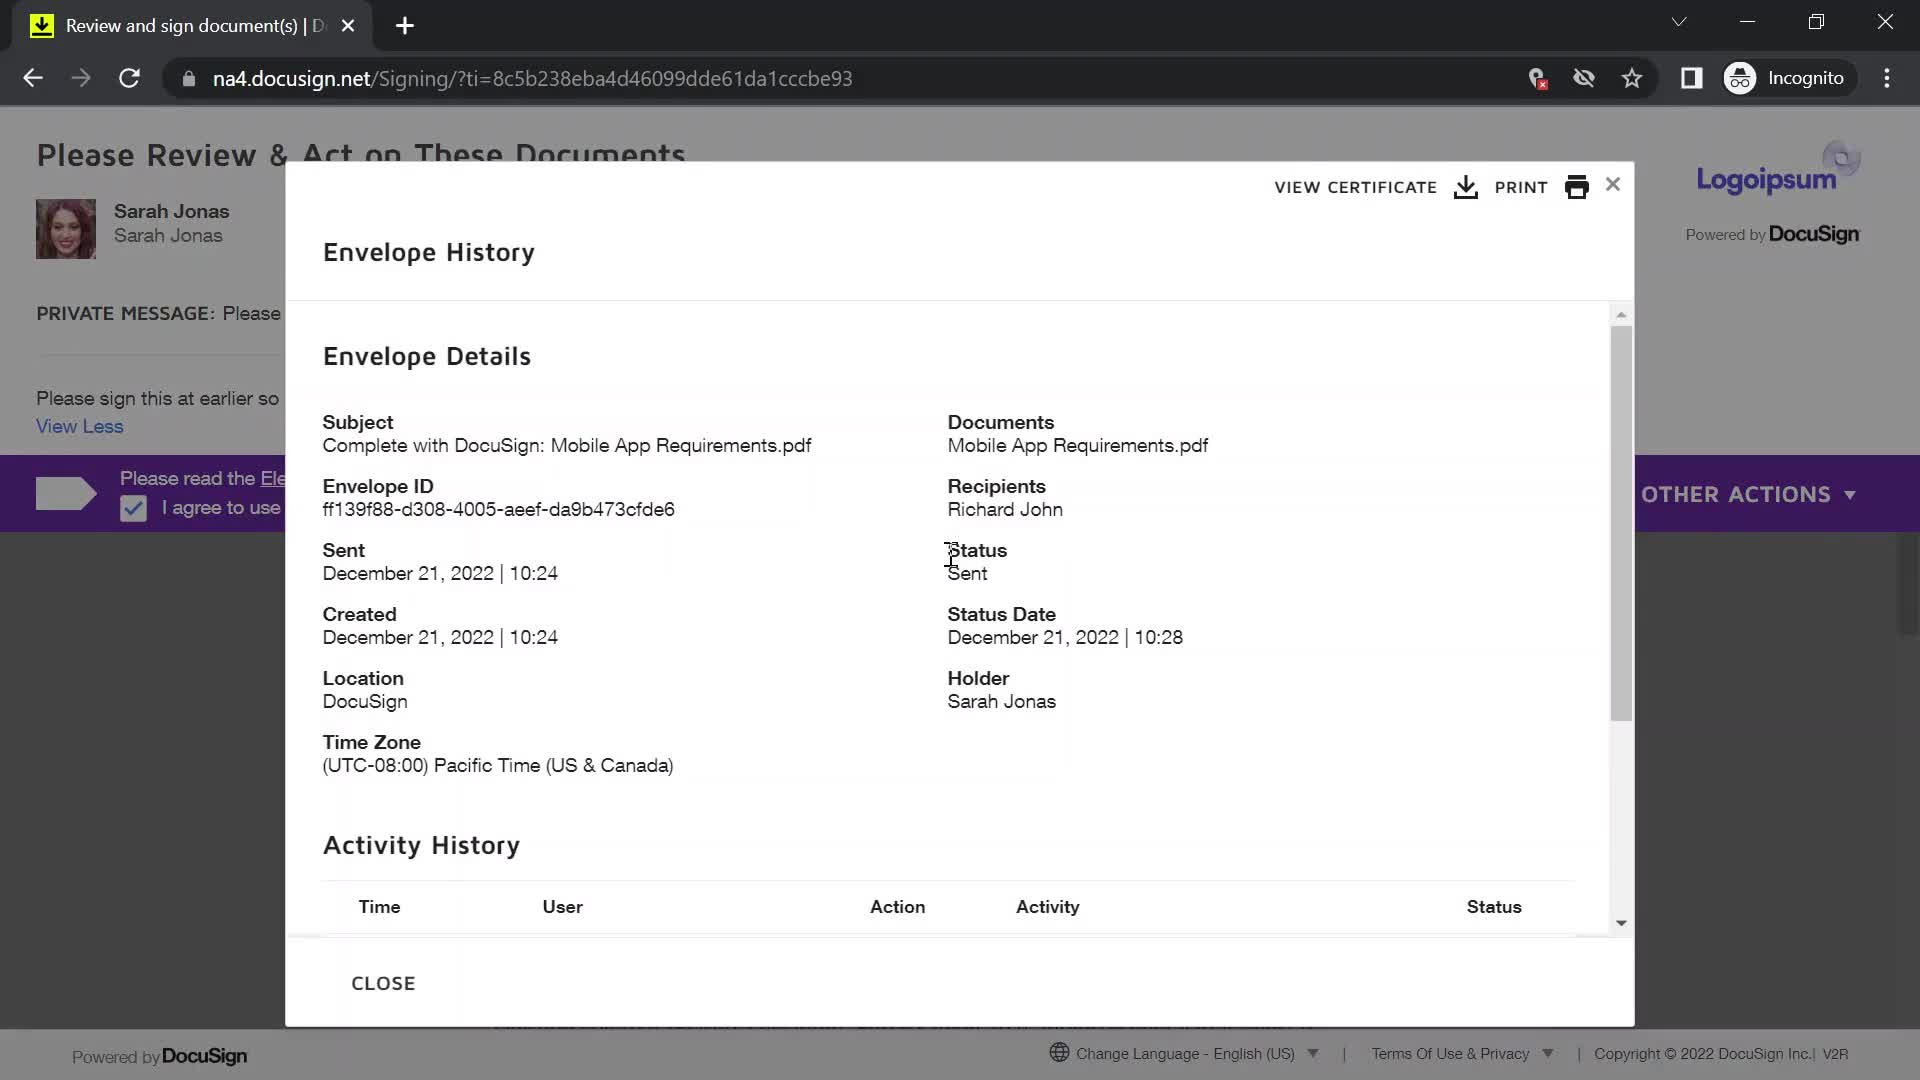The height and width of the screenshot is (1080, 1920).
Task: Click the PRINT text label
Action: tap(1521, 187)
